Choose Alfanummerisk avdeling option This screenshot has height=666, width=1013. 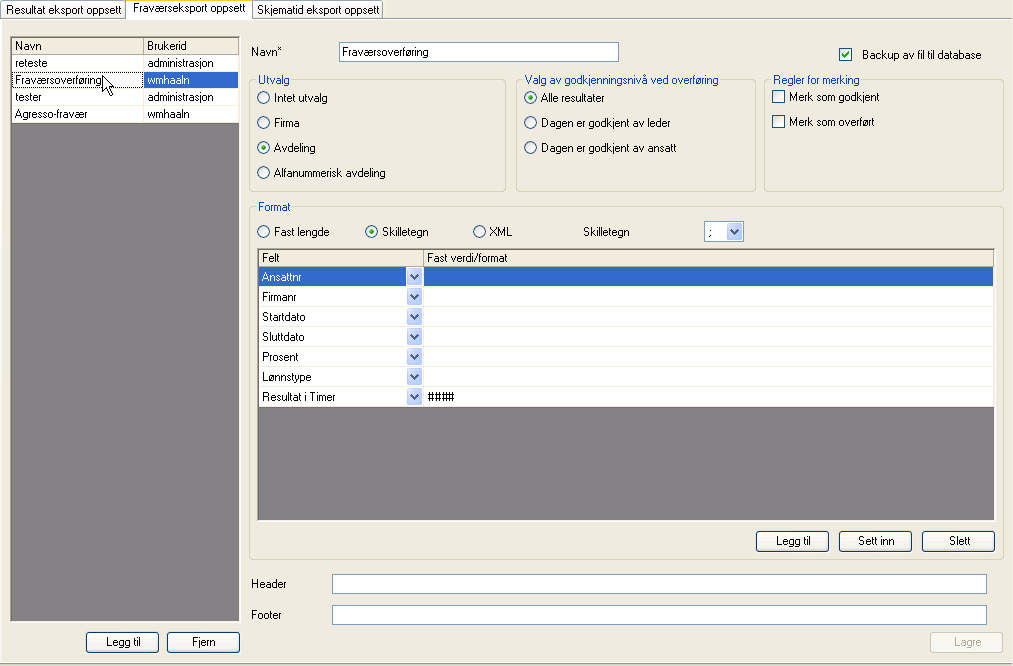264,172
